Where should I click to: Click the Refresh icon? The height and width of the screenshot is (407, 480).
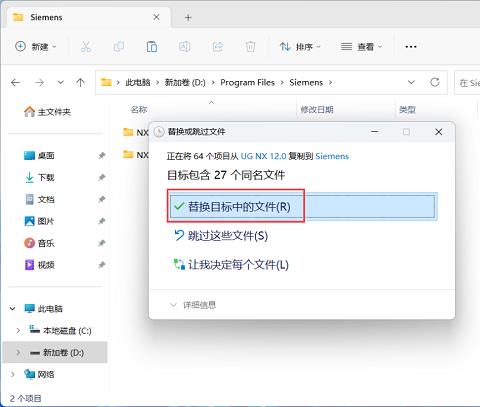click(x=435, y=82)
